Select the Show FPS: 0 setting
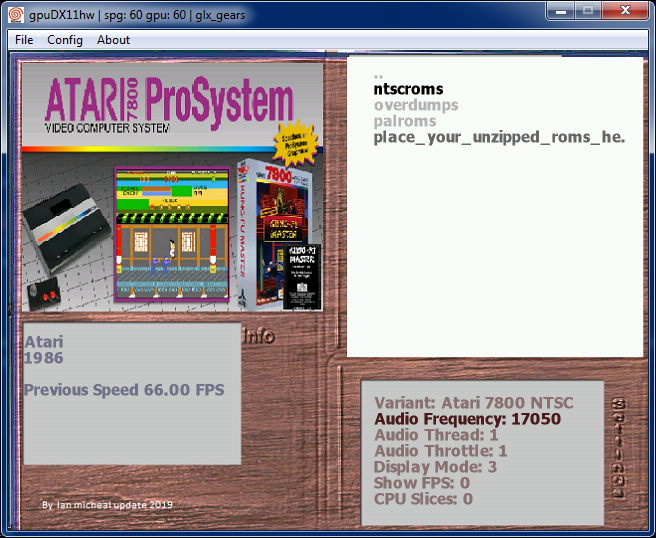This screenshot has height=538, width=656. point(422,483)
